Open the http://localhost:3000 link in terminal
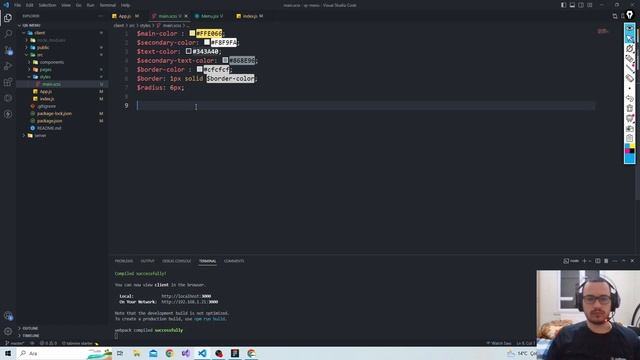This screenshot has height=360, width=640. [x=186, y=296]
